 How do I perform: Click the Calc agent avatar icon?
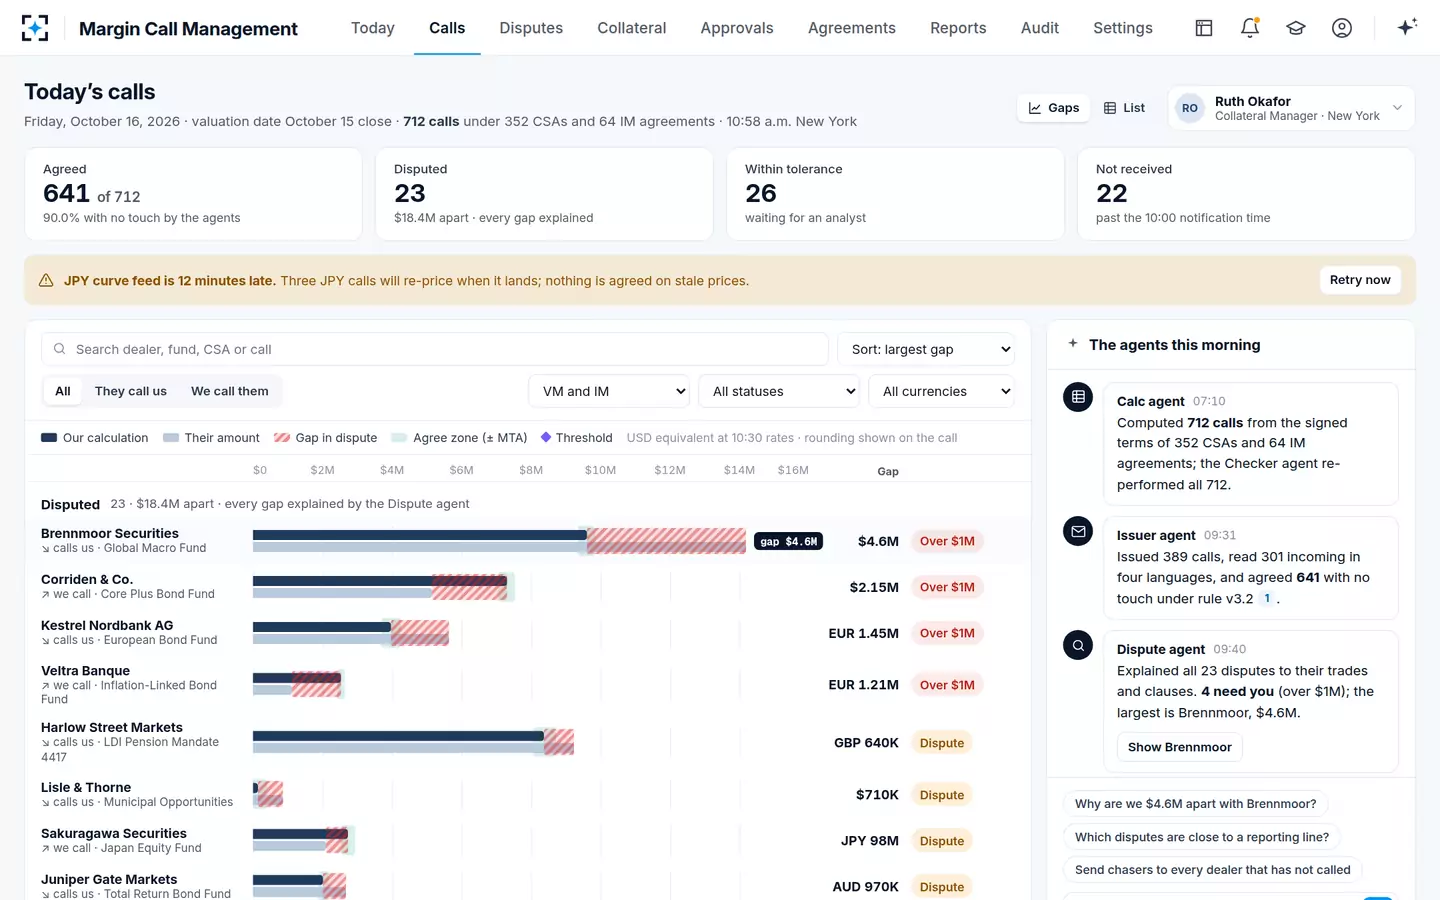[x=1078, y=397]
